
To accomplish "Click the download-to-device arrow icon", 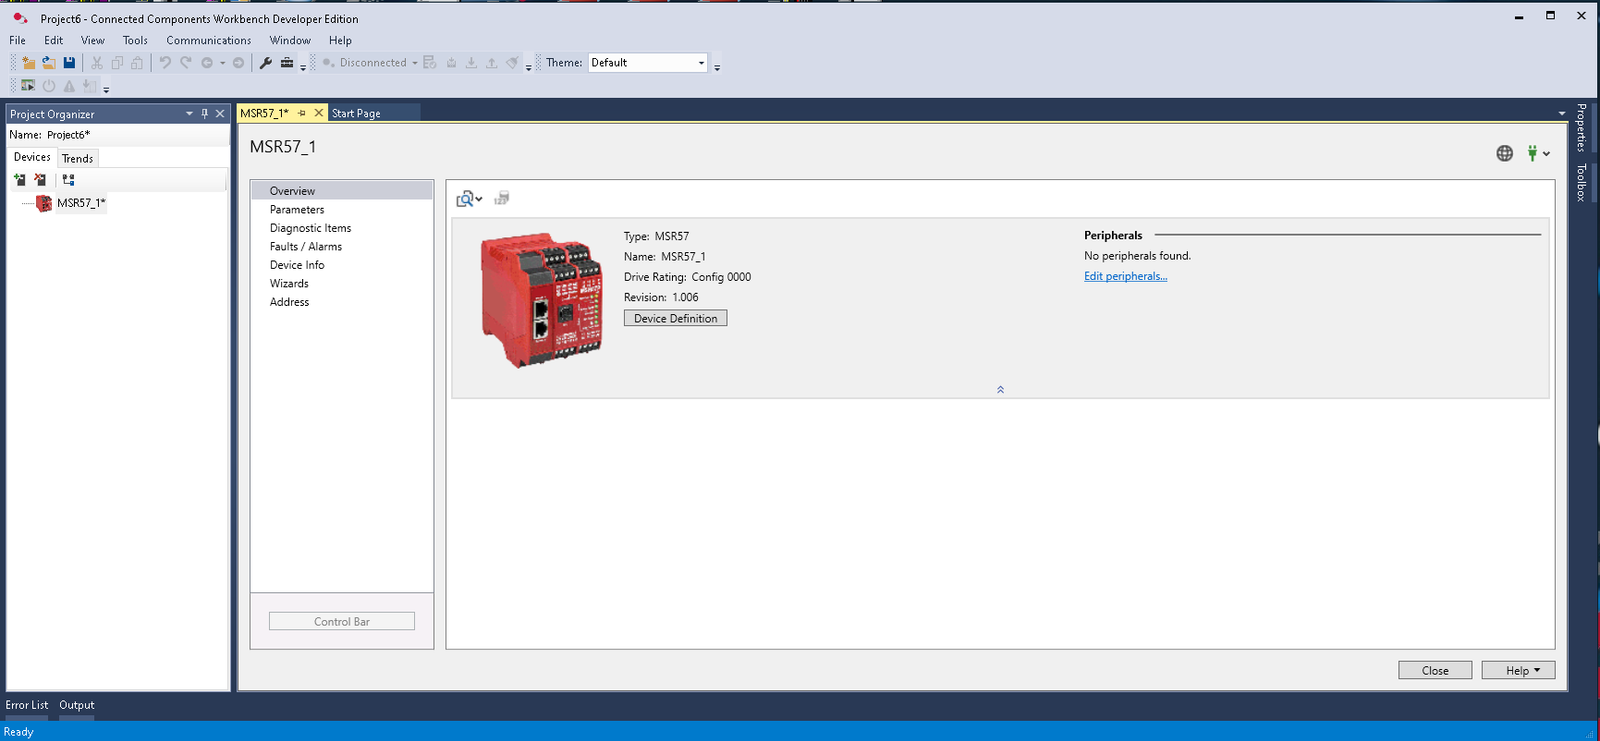I will click(x=471, y=62).
